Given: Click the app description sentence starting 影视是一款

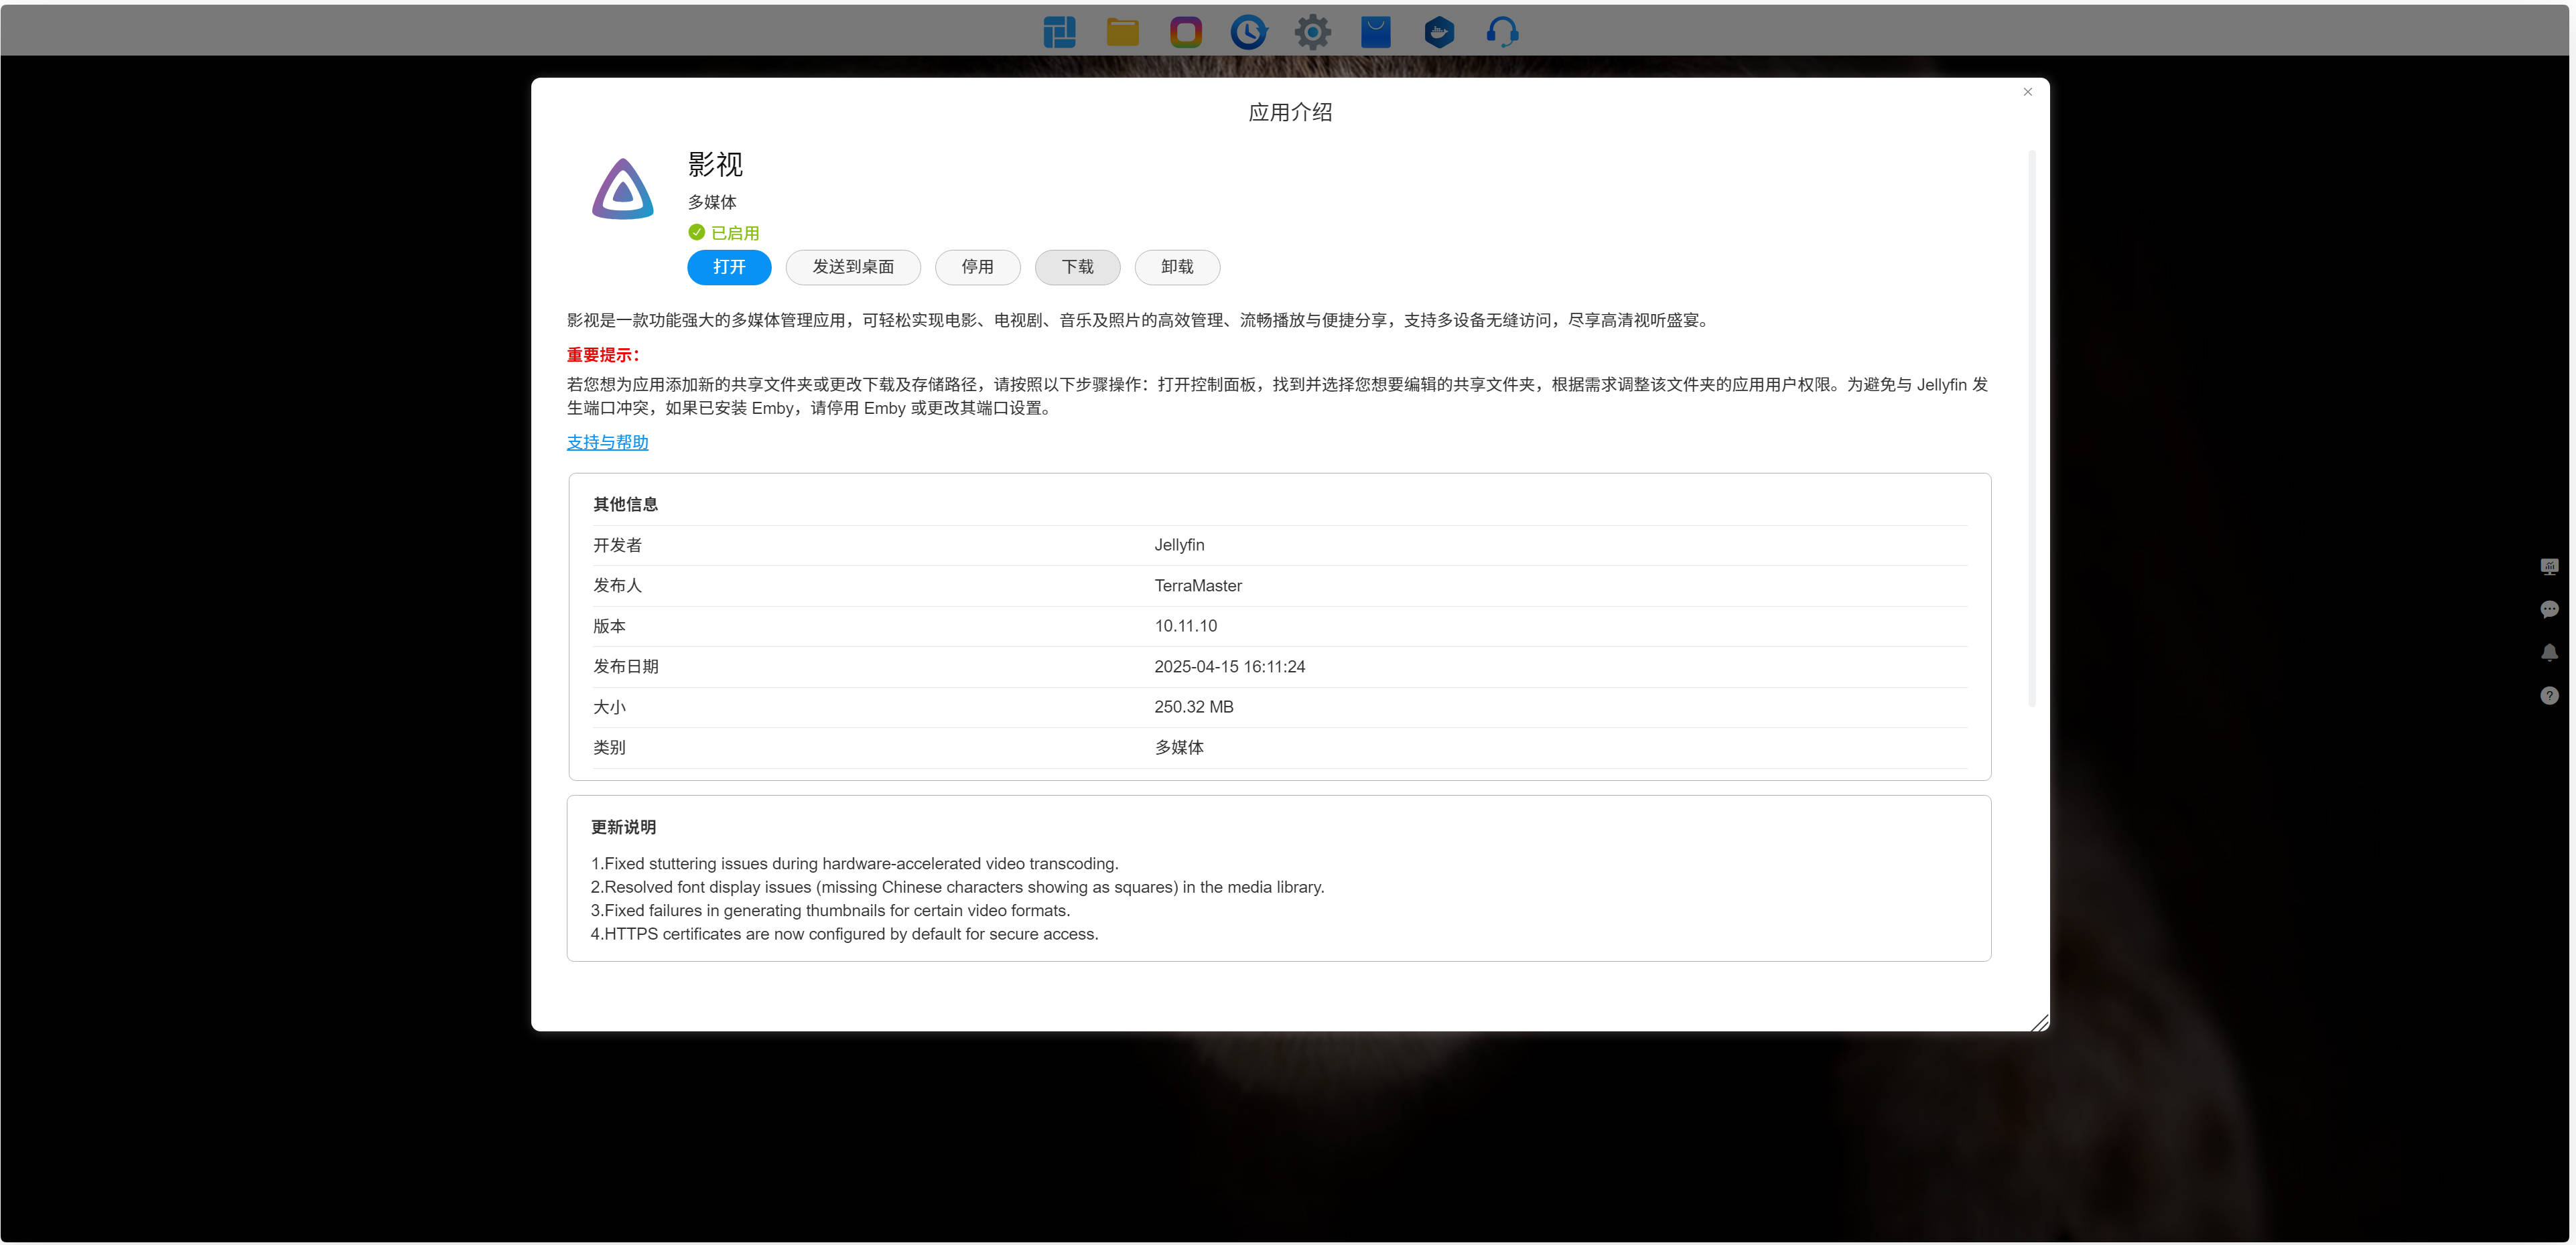Looking at the screenshot, I should click(1140, 320).
